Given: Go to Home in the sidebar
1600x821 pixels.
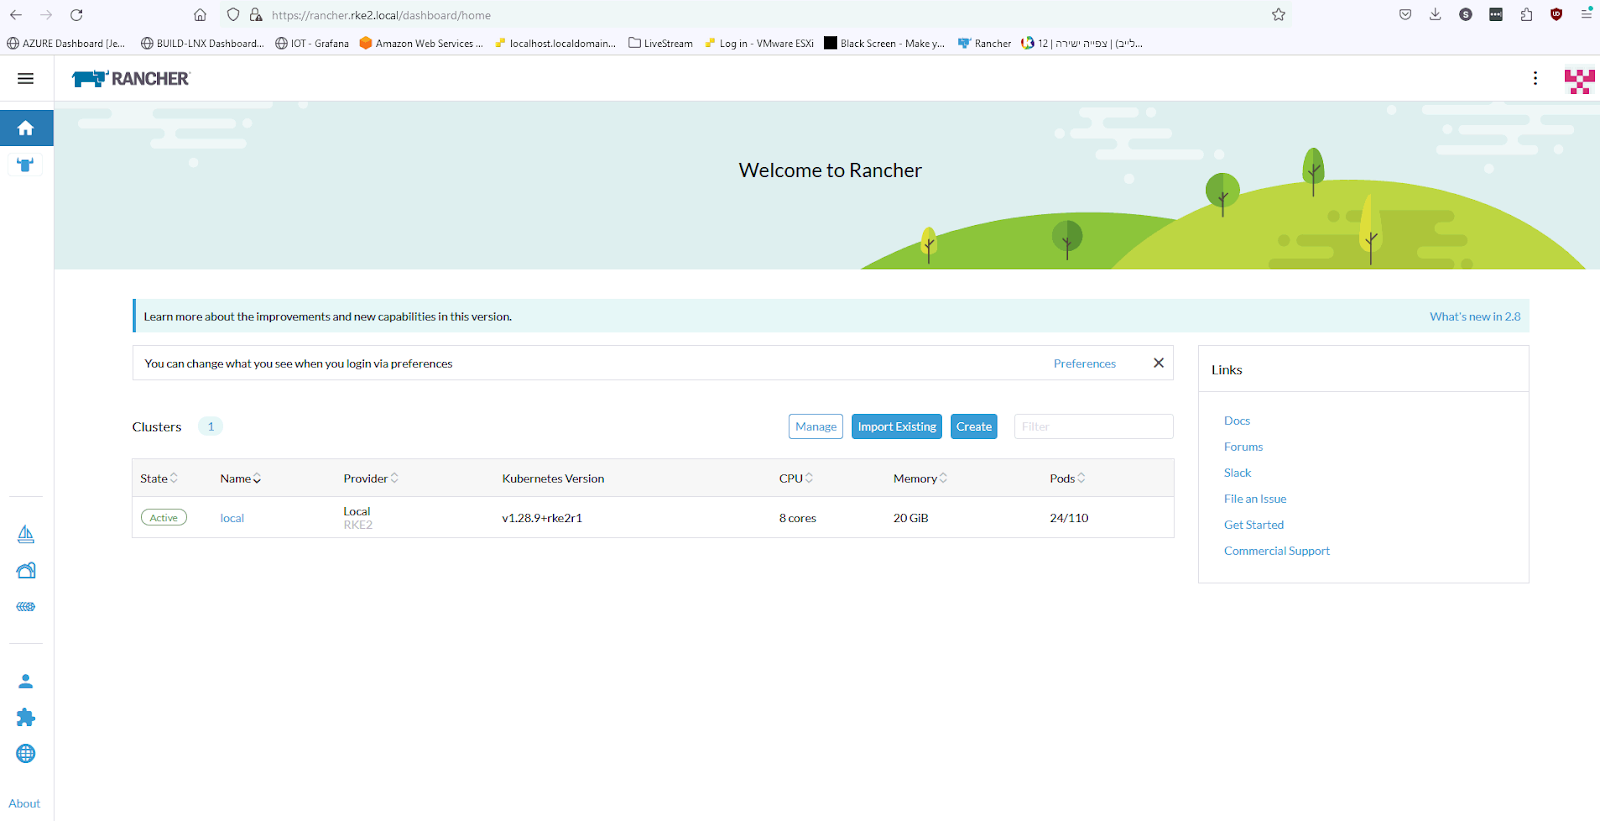Looking at the screenshot, I should tap(26, 128).
